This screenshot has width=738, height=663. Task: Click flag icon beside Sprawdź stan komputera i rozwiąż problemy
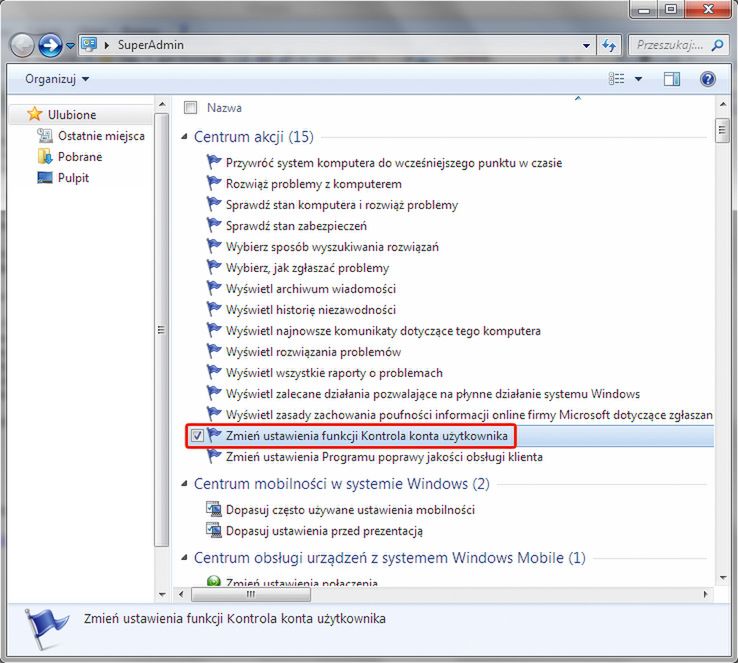tap(214, 204)
